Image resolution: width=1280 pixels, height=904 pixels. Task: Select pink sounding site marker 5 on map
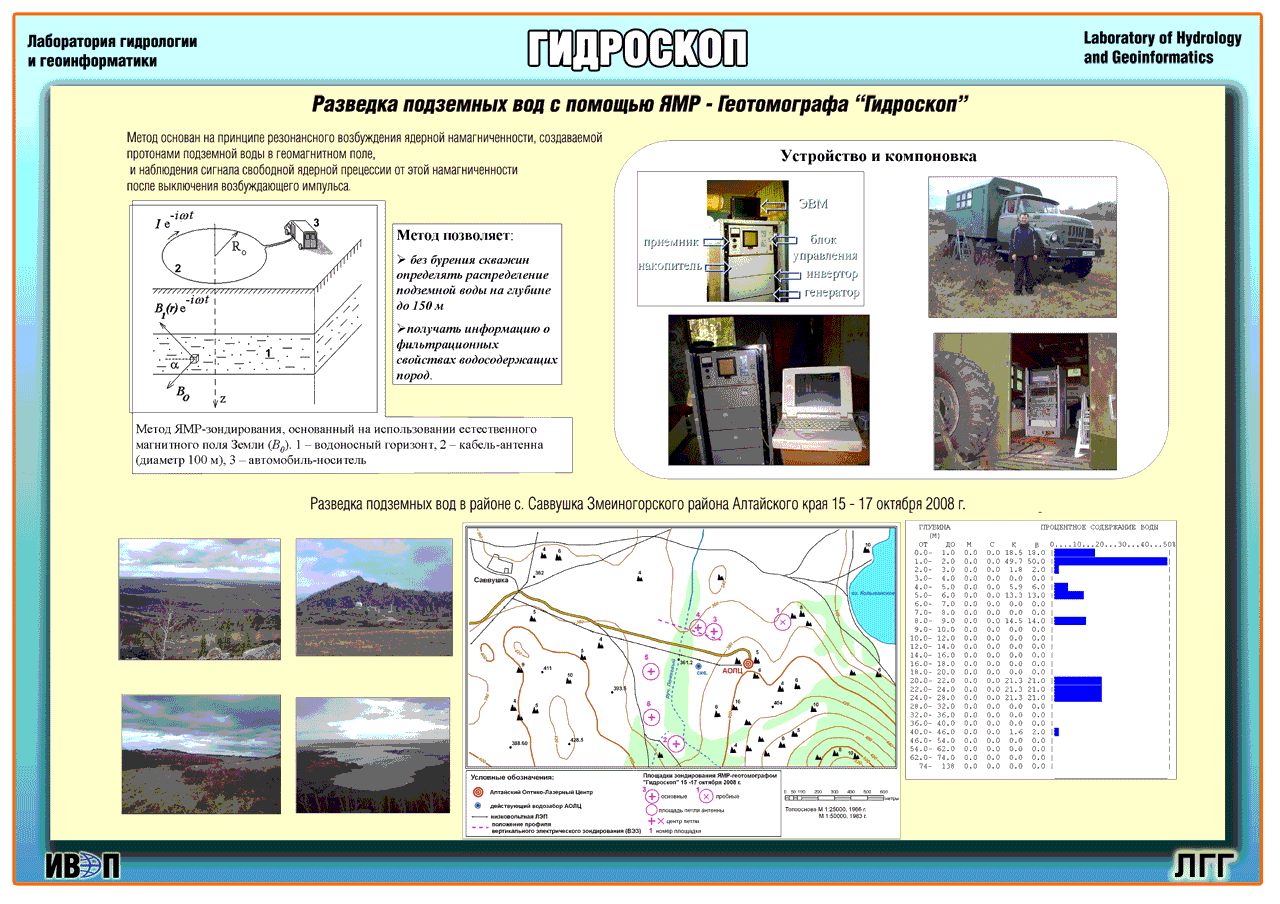pyautogui.click(x=652, y=671)
